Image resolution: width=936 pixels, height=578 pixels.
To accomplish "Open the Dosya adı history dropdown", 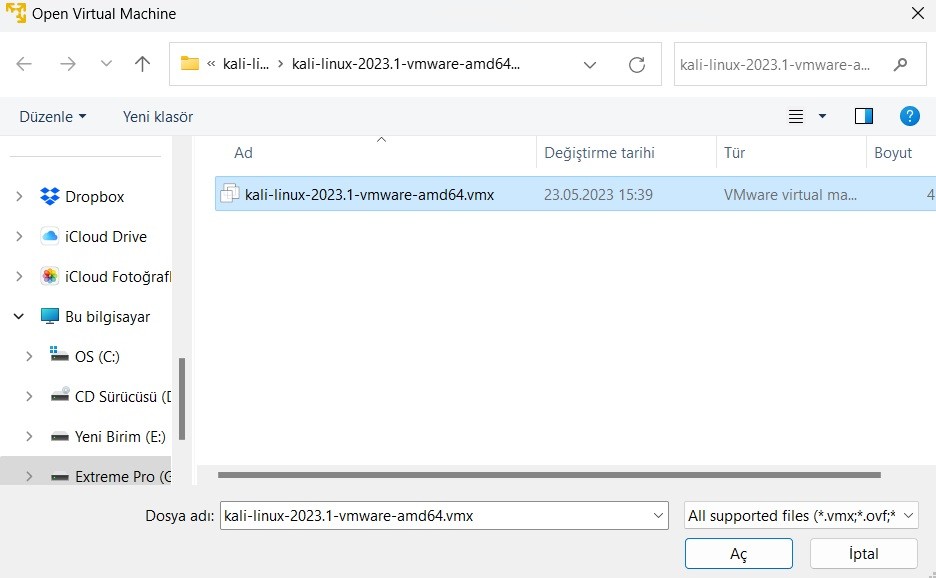I will click(655, 515).
